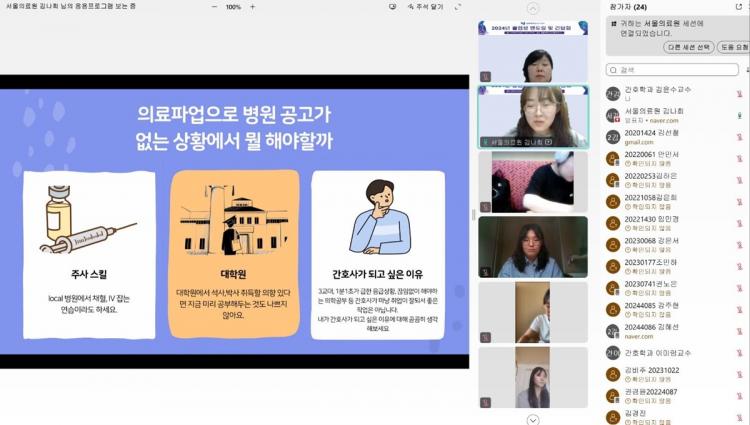Image resolution: width=750 pixels, height=425 pixels.
Task: Toggle muted mic for 20244086 김혜선
Action: pyautogui.click(x=738, y=330)
